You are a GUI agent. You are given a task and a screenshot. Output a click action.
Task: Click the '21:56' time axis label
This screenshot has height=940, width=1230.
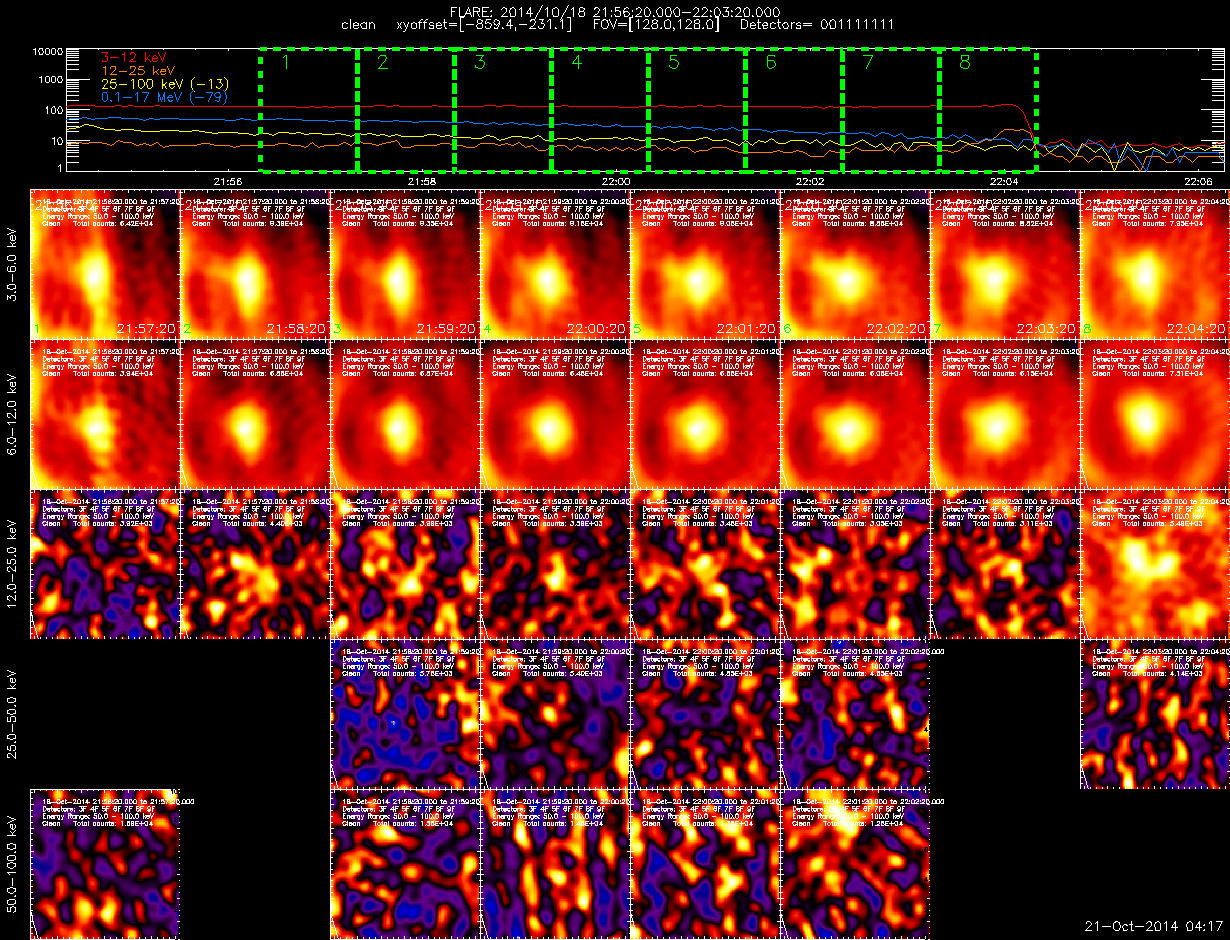click(x=228, y=181)
